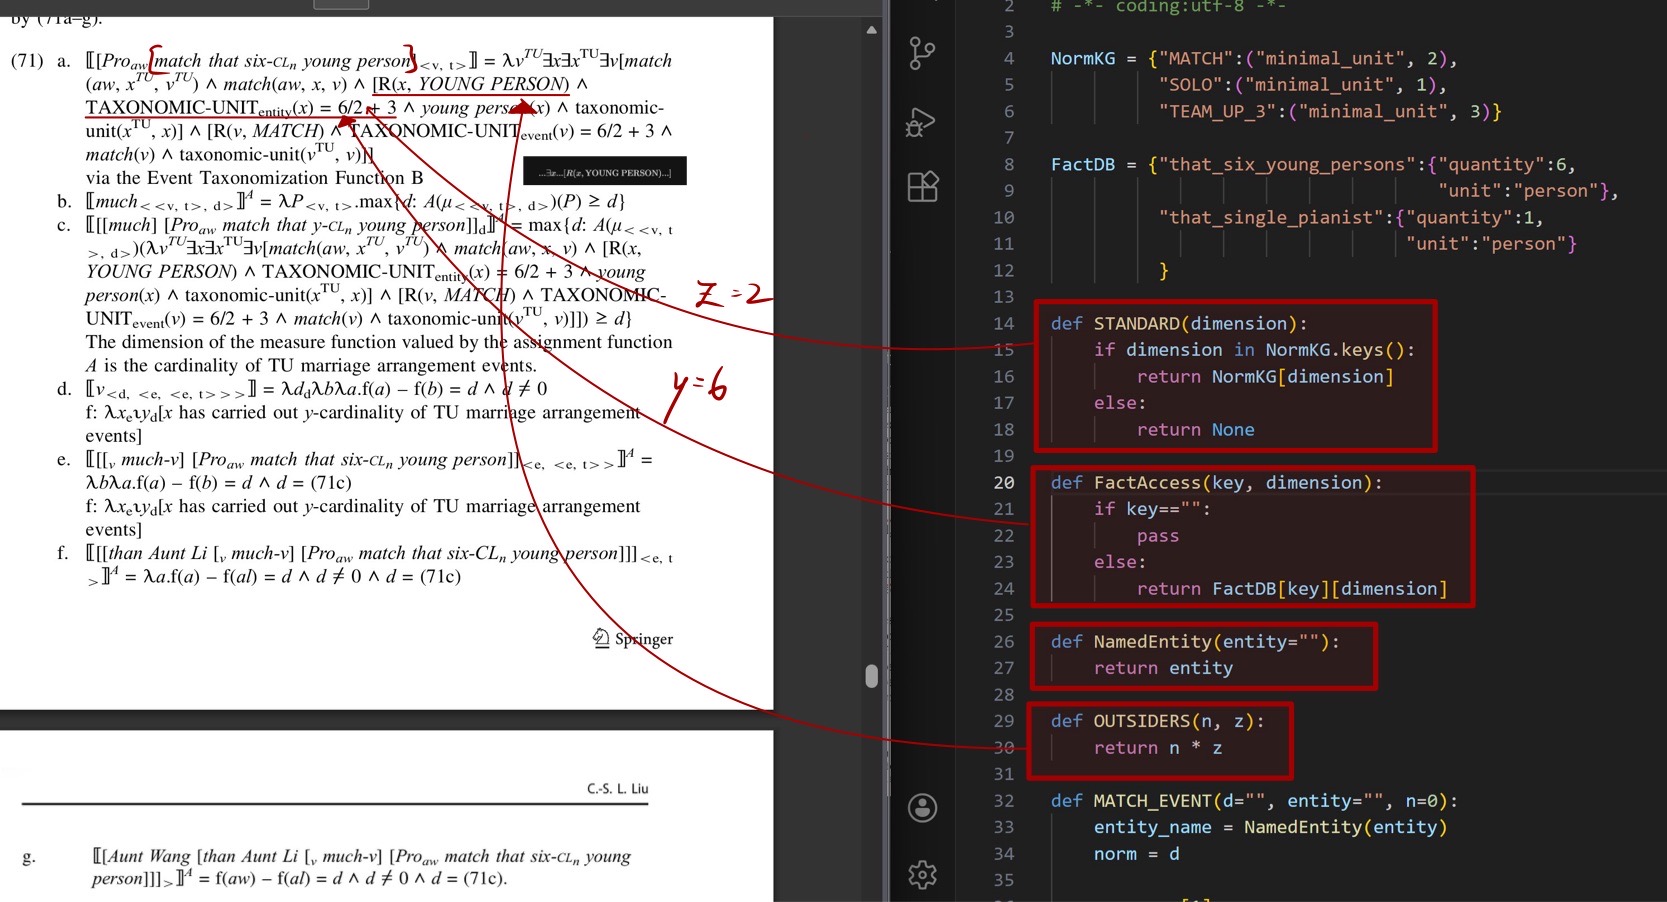Click the '"TEAM_UP_3"' dictionary entry line

(x=1330, y=111)
